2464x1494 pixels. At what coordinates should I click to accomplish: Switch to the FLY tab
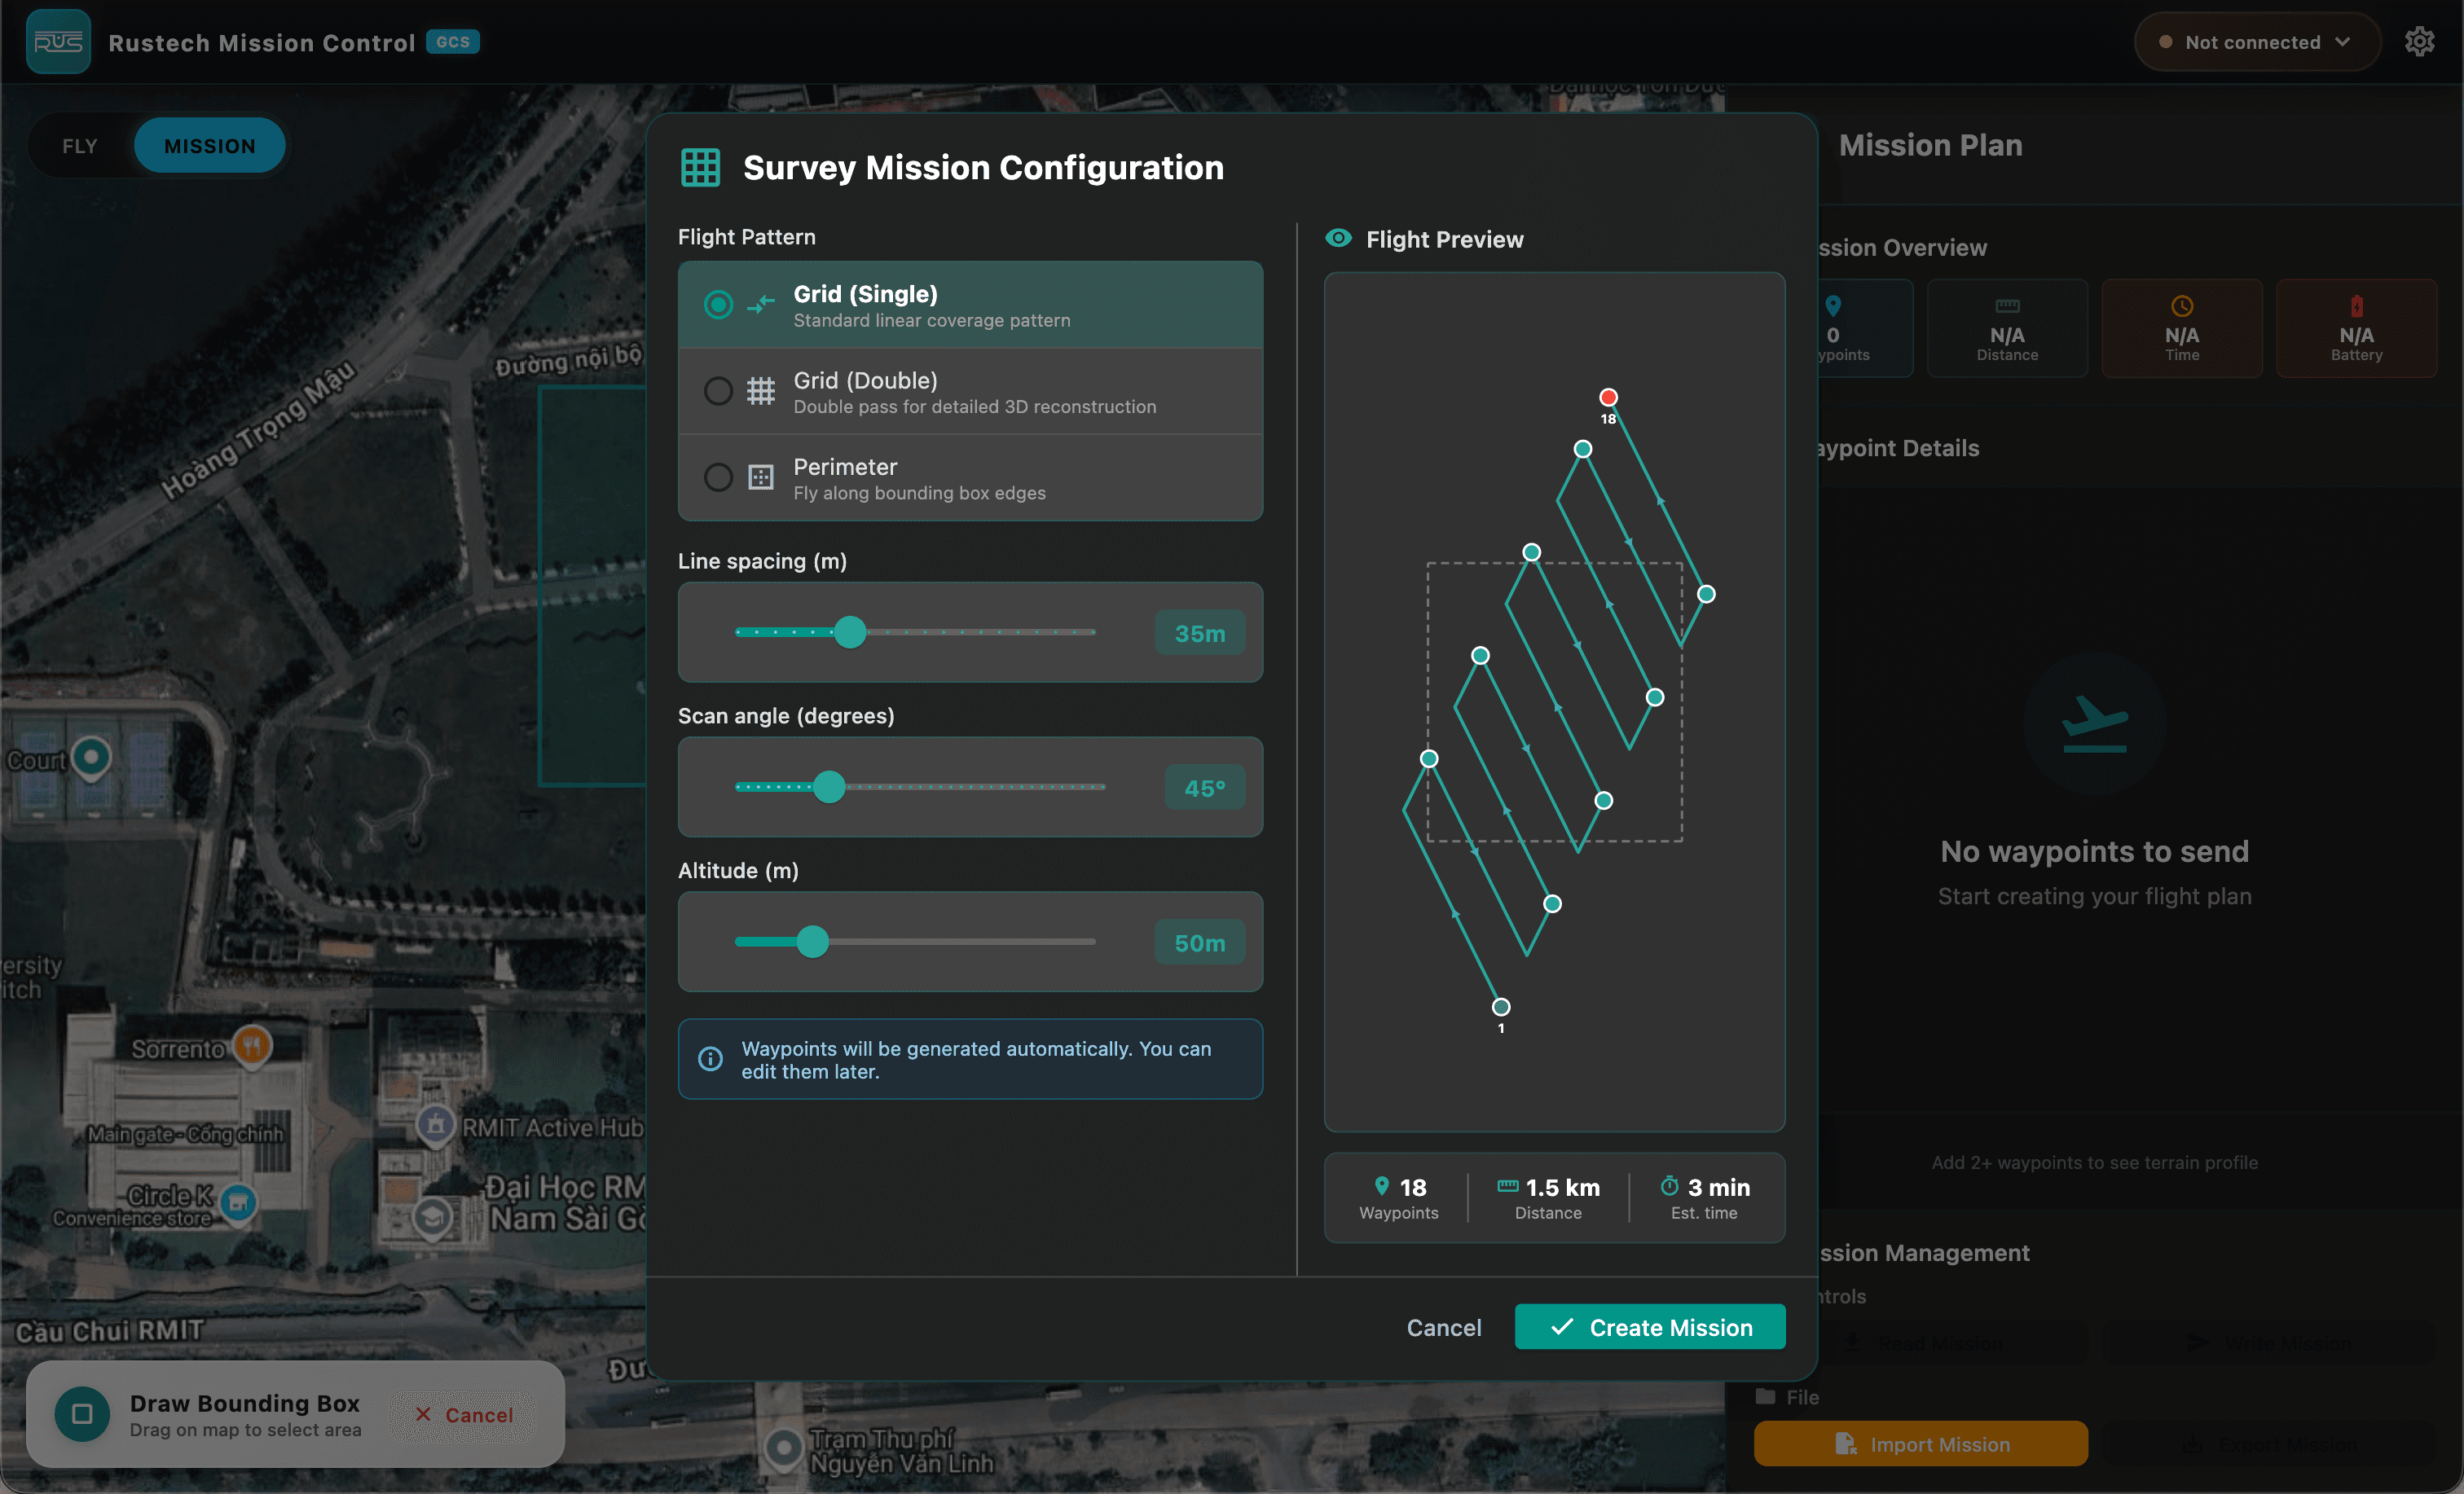[80, 146]
